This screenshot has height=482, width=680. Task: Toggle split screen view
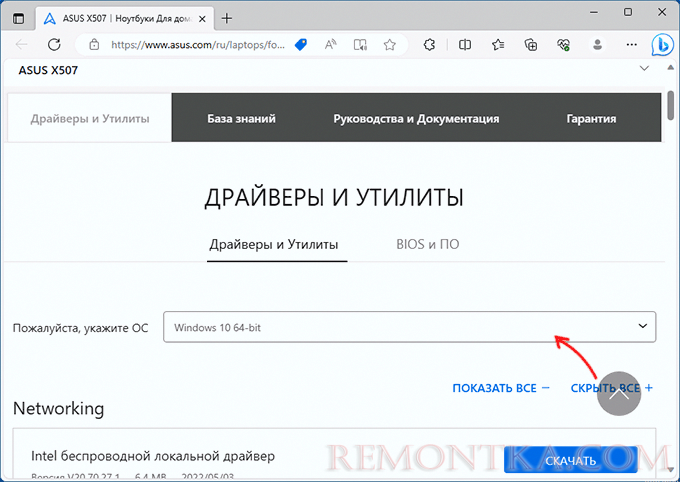click(465, 44)
